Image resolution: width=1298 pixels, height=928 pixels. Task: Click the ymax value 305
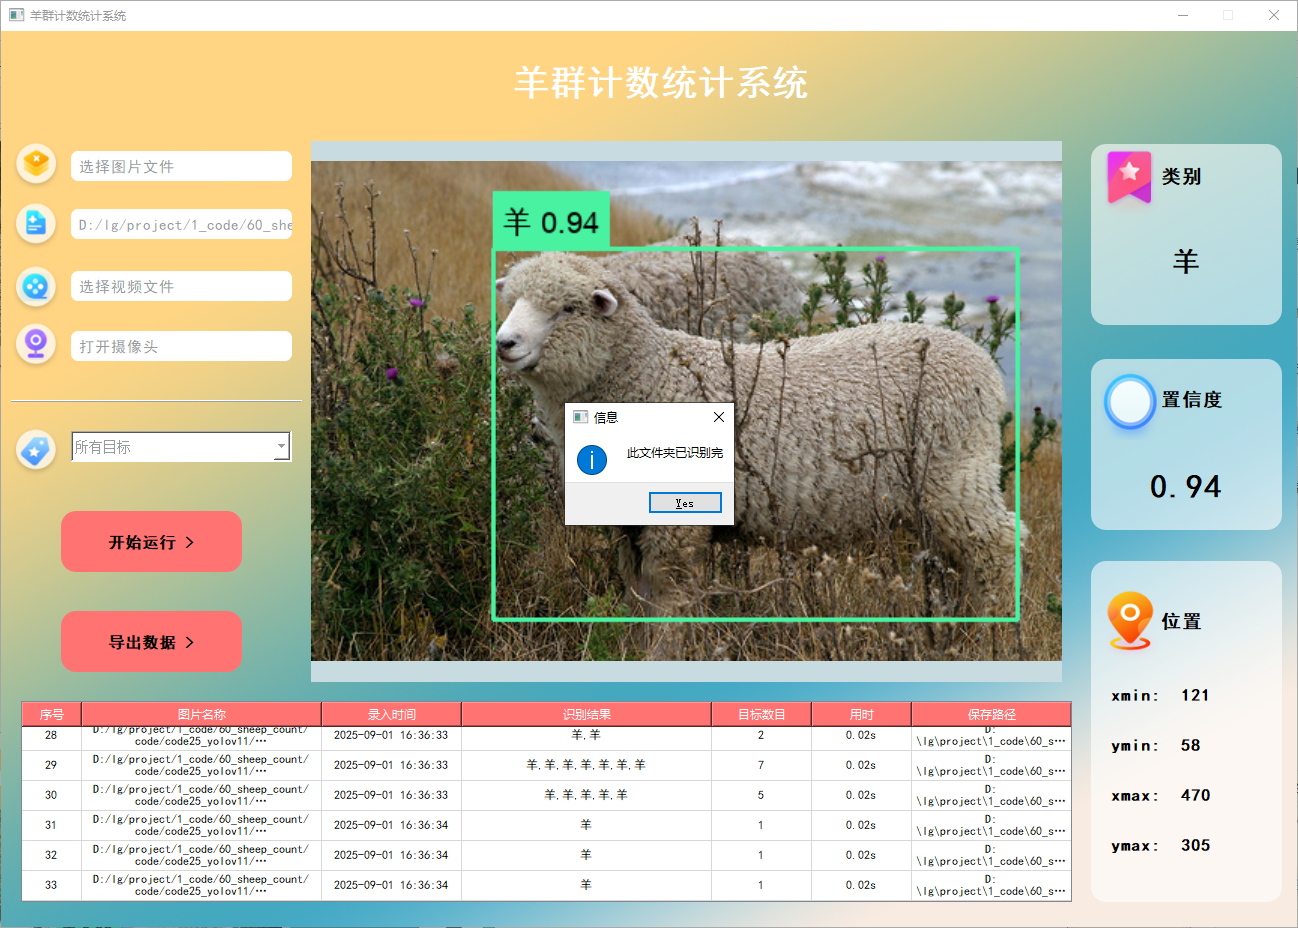pos(1195,845)
